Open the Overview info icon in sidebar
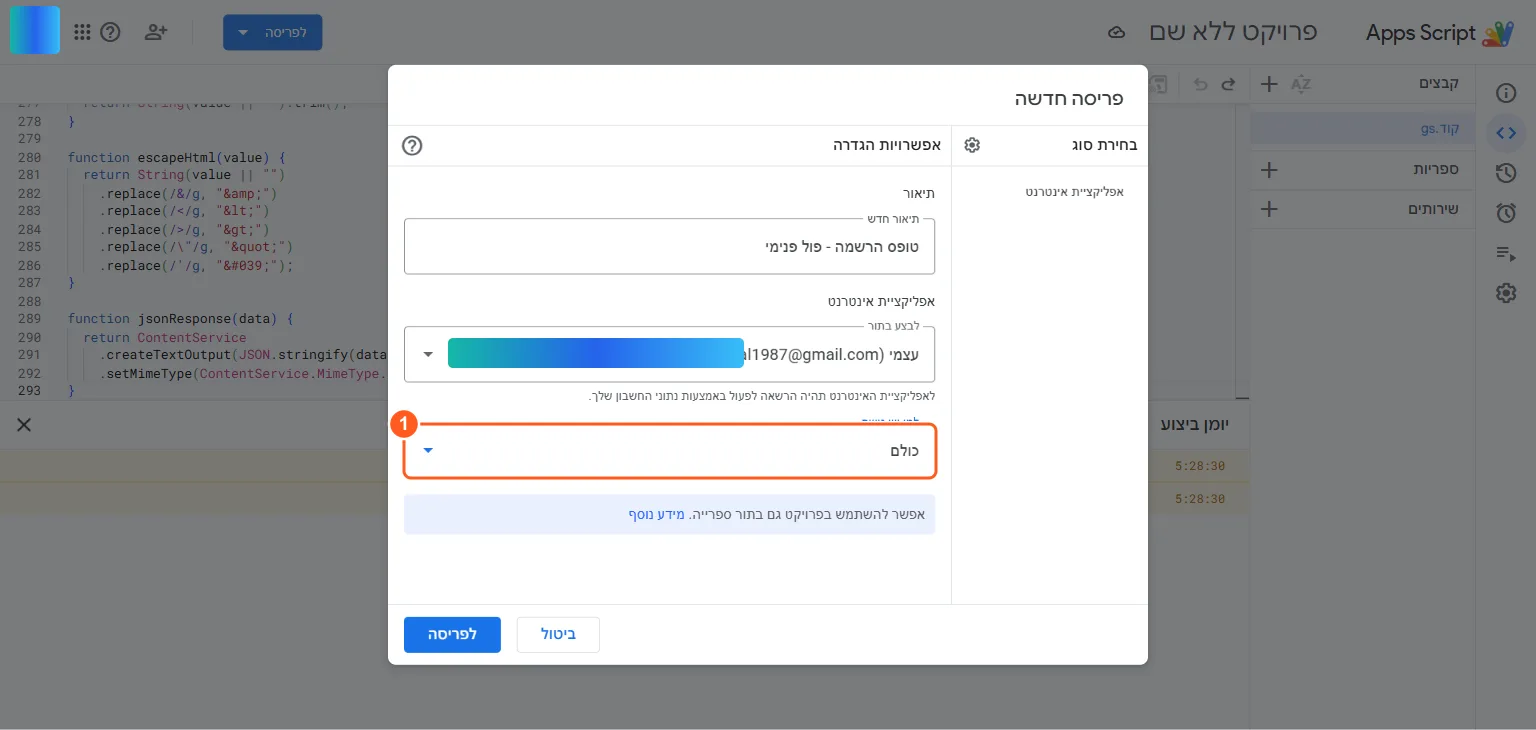 (1506, 93)
